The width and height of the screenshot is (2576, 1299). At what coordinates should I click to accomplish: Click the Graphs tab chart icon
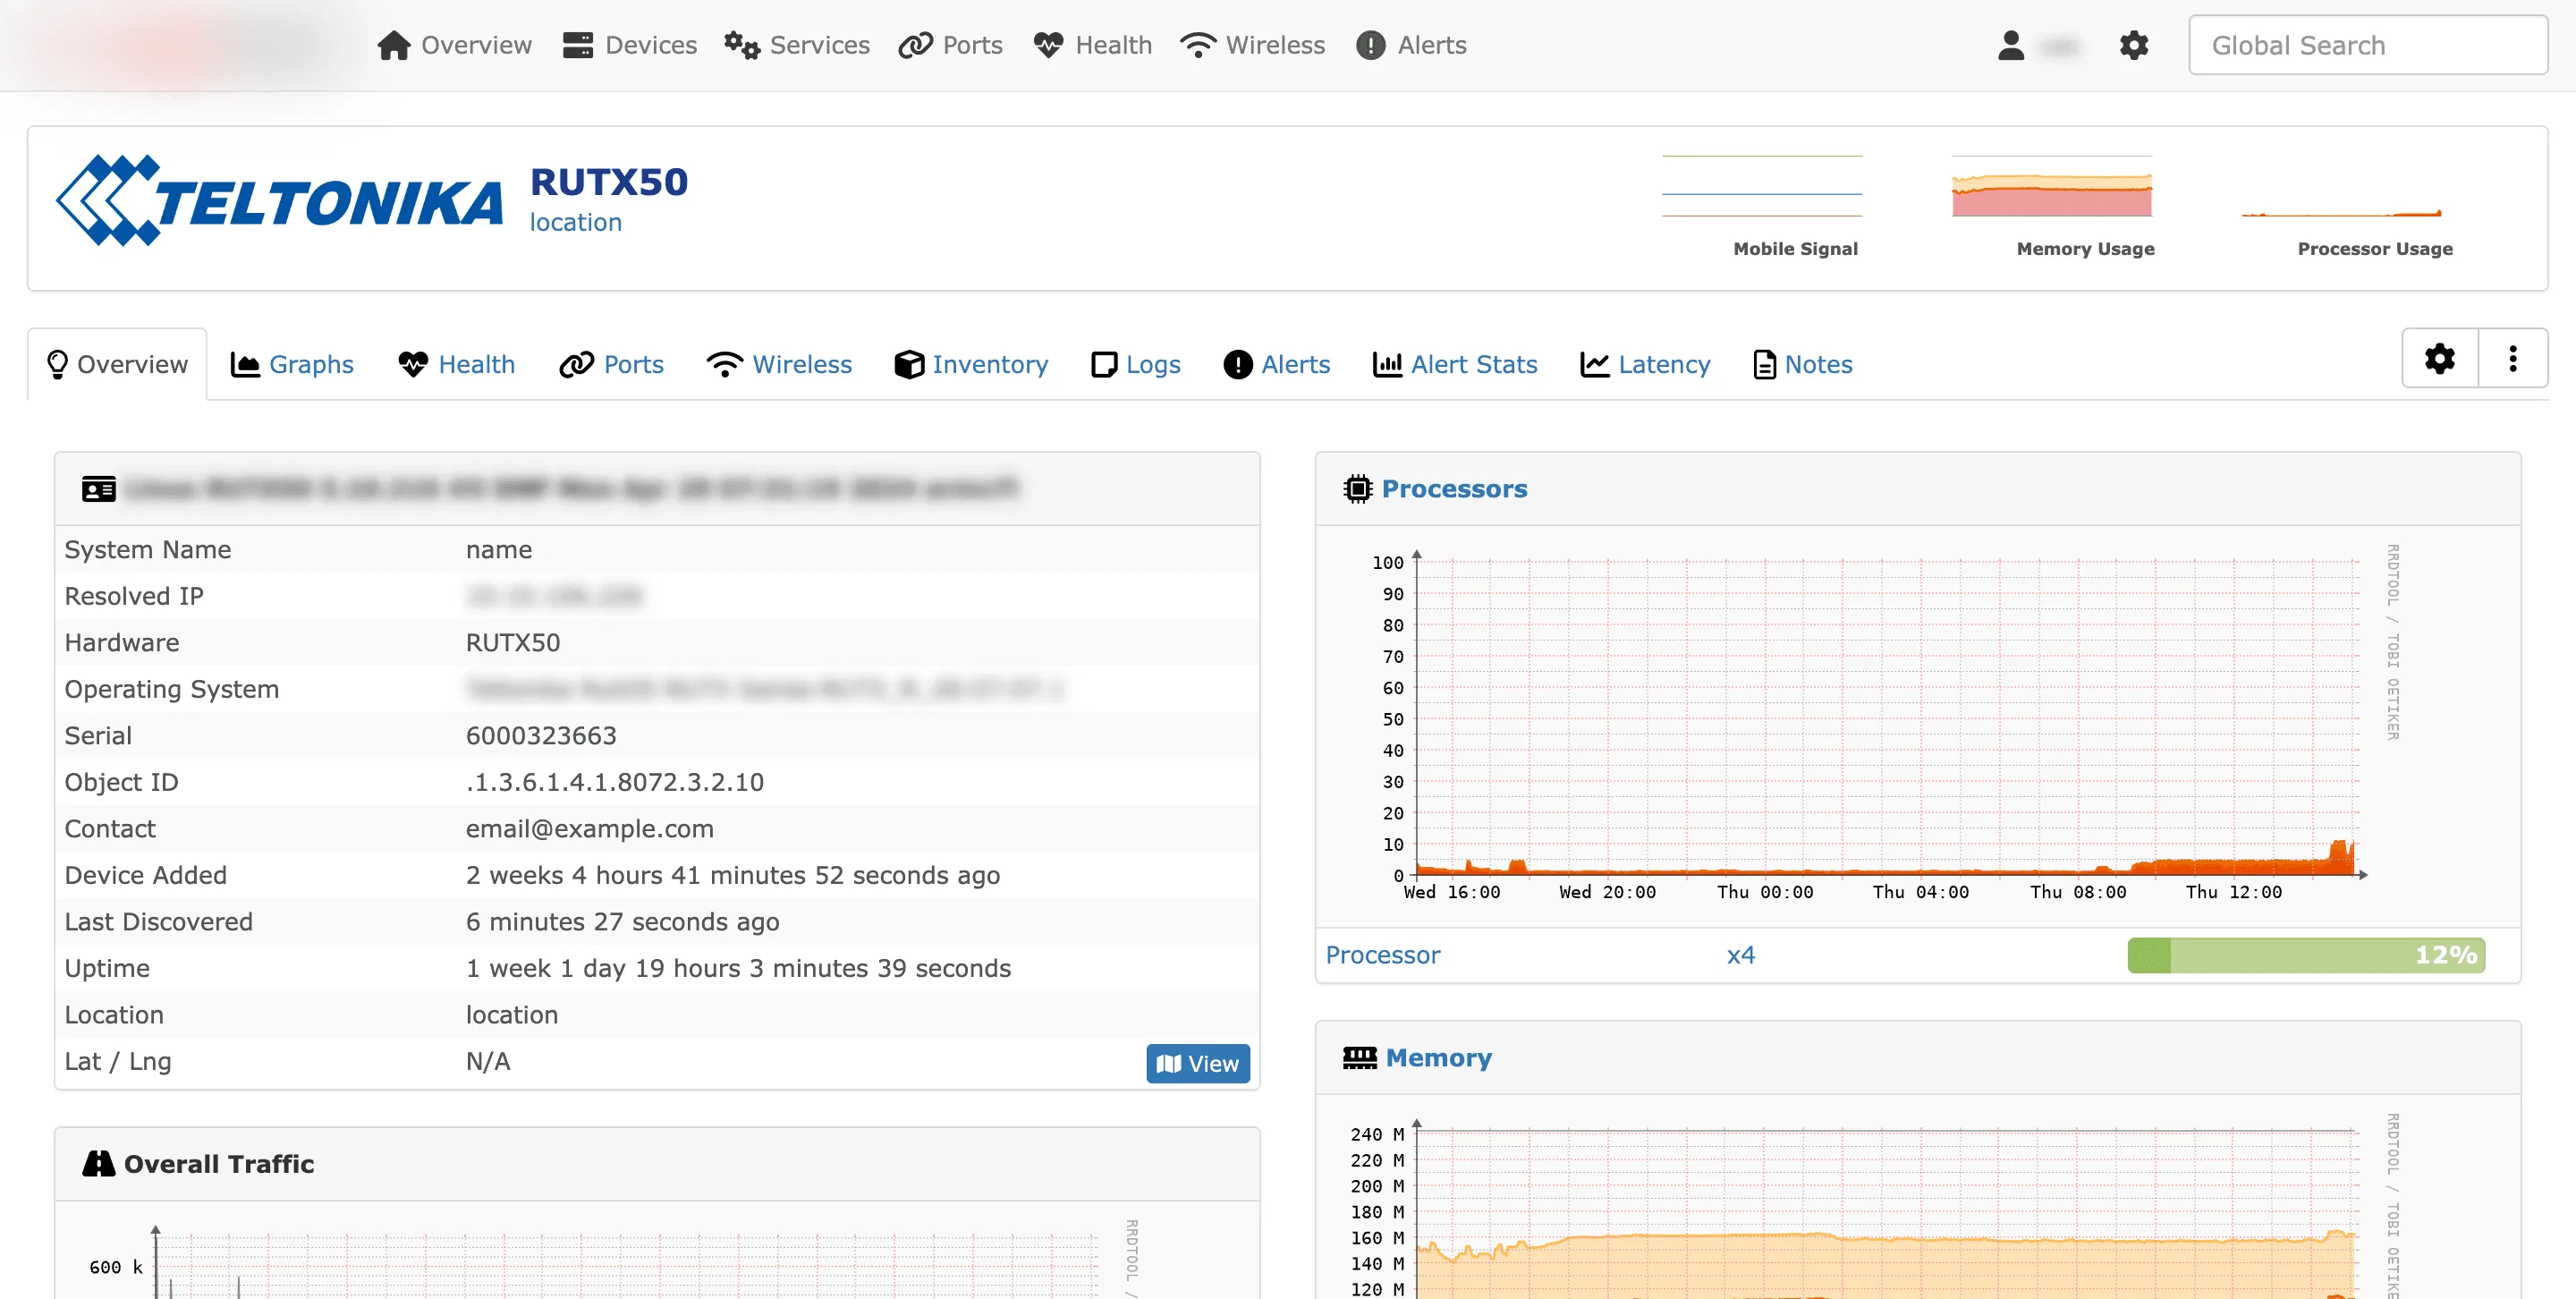245,365
